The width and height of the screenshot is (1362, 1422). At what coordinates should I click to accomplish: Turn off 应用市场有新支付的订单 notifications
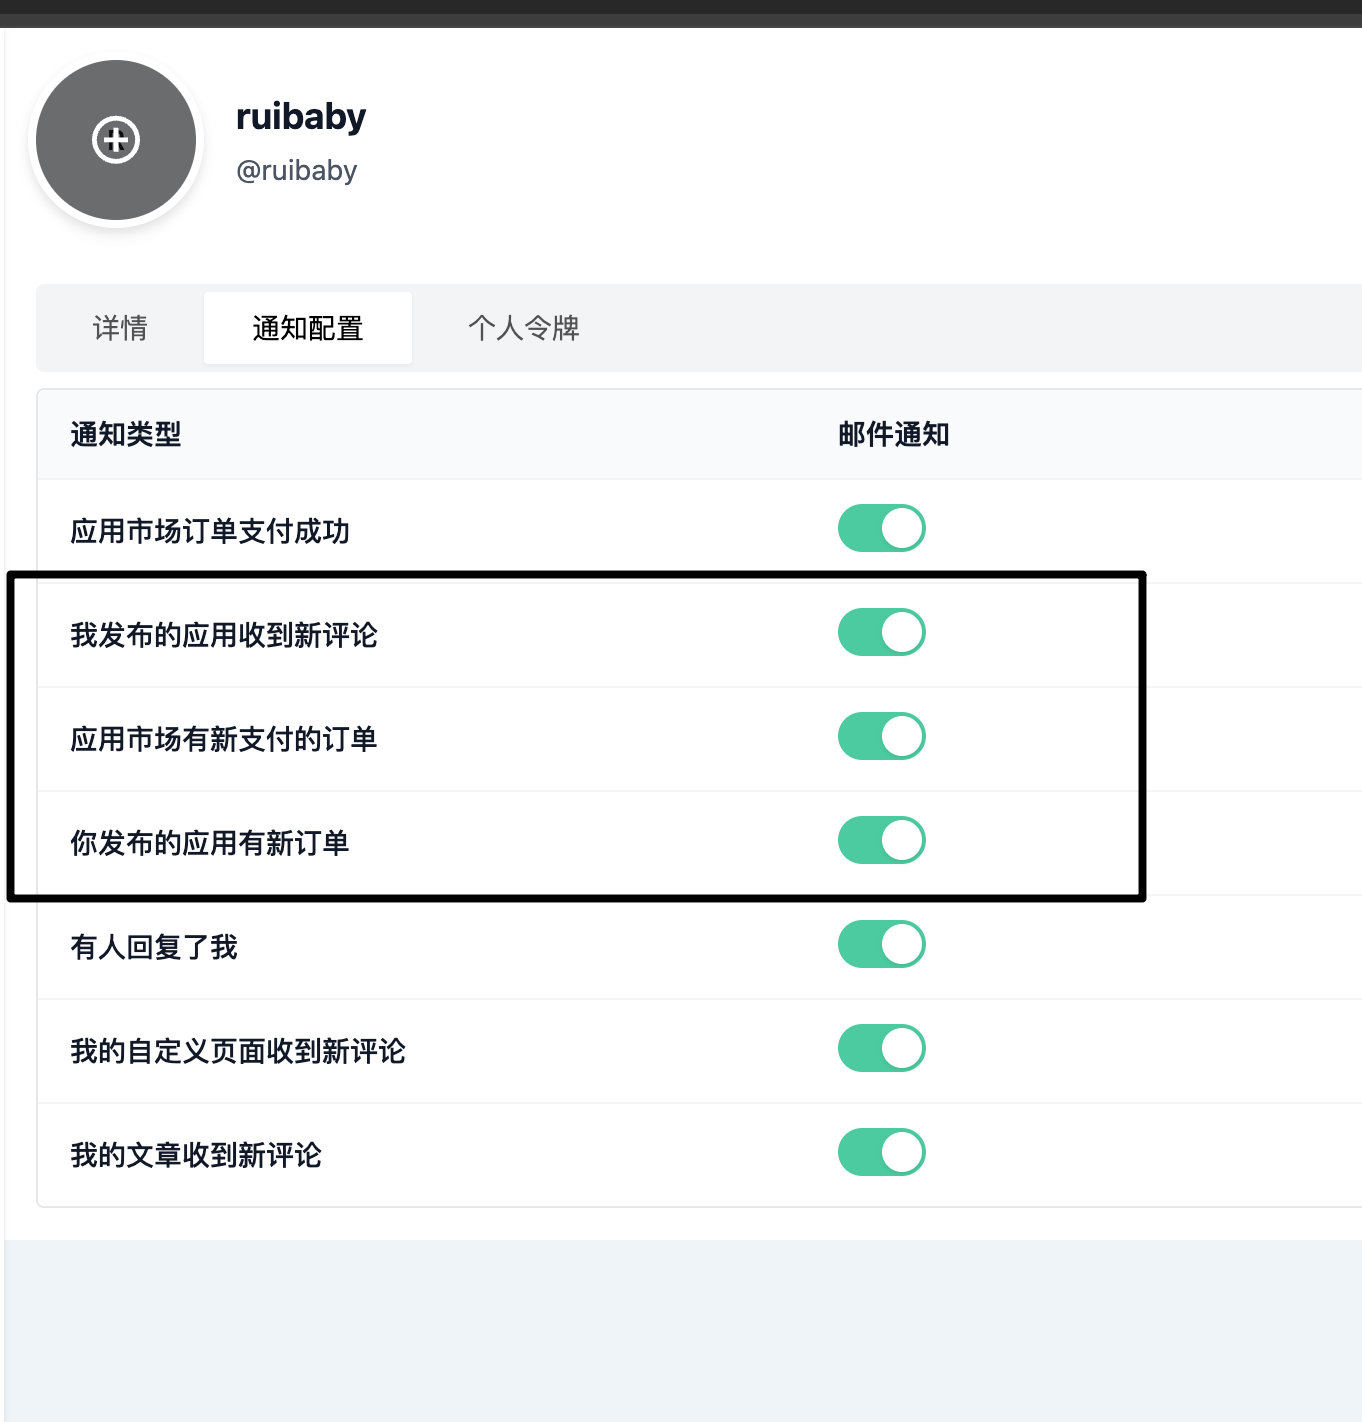(880, 735)
